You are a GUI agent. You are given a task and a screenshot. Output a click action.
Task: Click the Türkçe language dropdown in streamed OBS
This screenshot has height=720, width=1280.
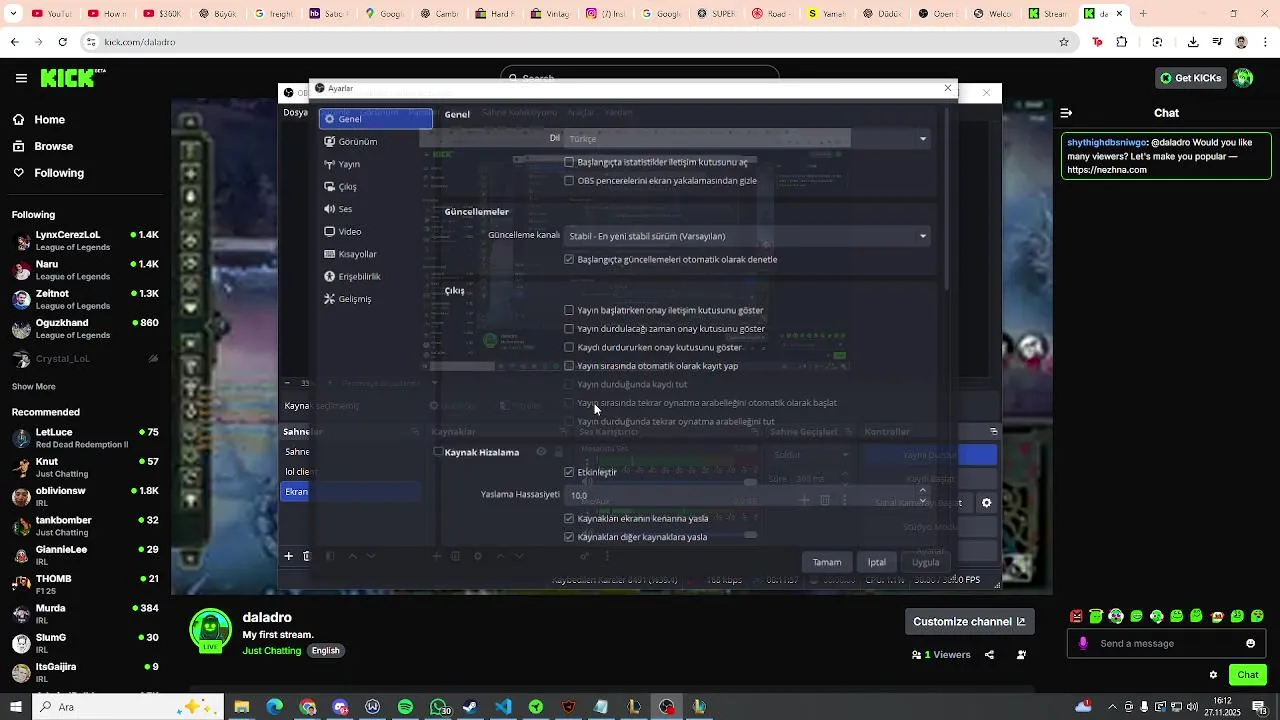point(747,139)
